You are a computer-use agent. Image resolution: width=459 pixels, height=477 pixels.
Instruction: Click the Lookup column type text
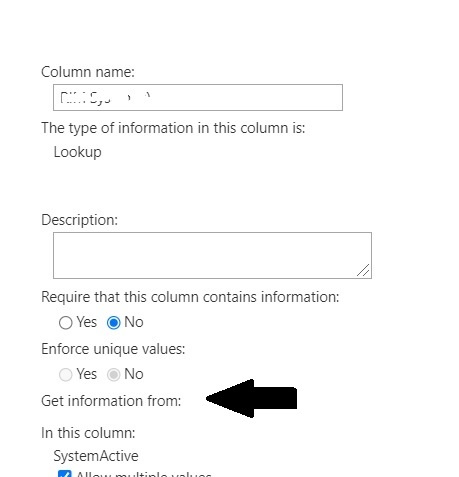coord(77,152)
